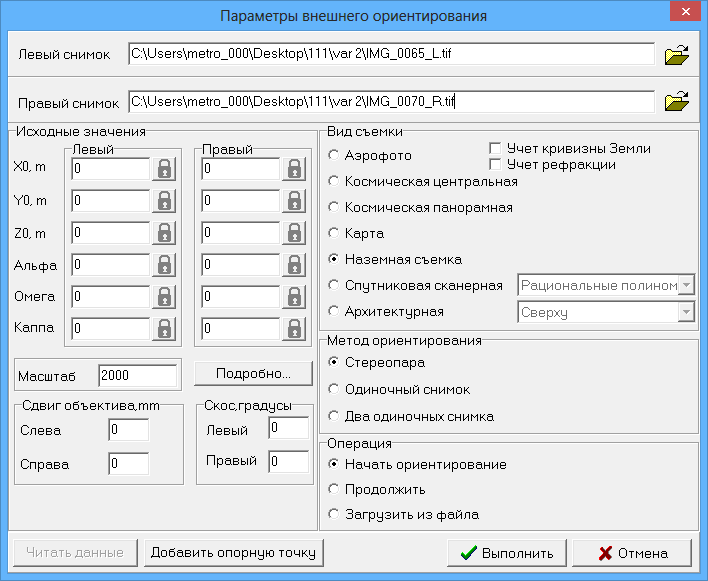Click the right X0 input field

[241, 169]
